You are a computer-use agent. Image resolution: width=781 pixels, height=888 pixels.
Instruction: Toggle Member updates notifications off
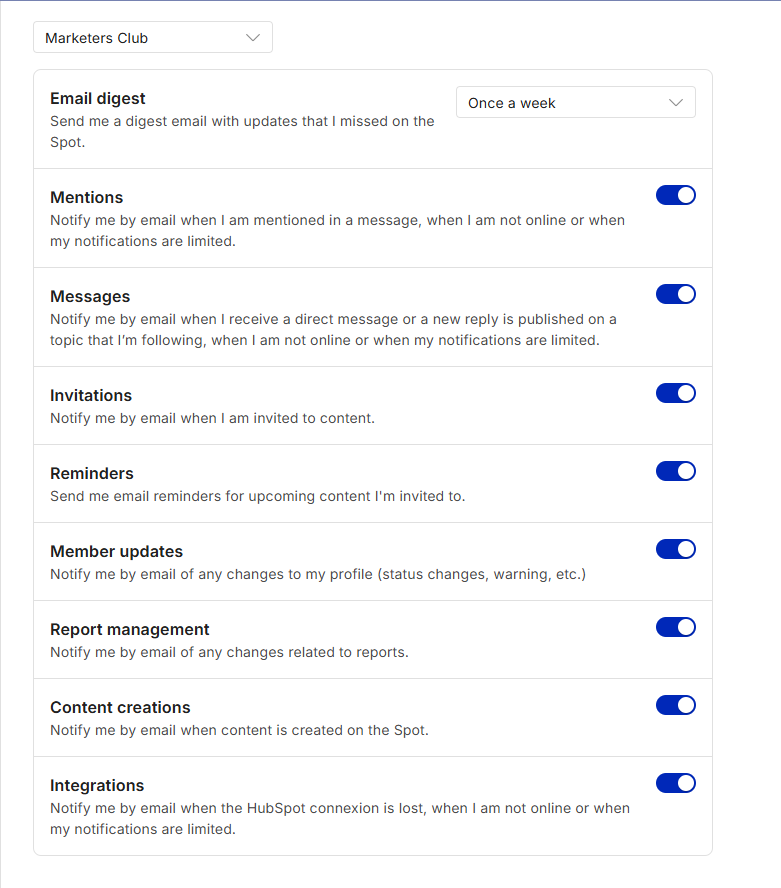(x=676, y=549)
